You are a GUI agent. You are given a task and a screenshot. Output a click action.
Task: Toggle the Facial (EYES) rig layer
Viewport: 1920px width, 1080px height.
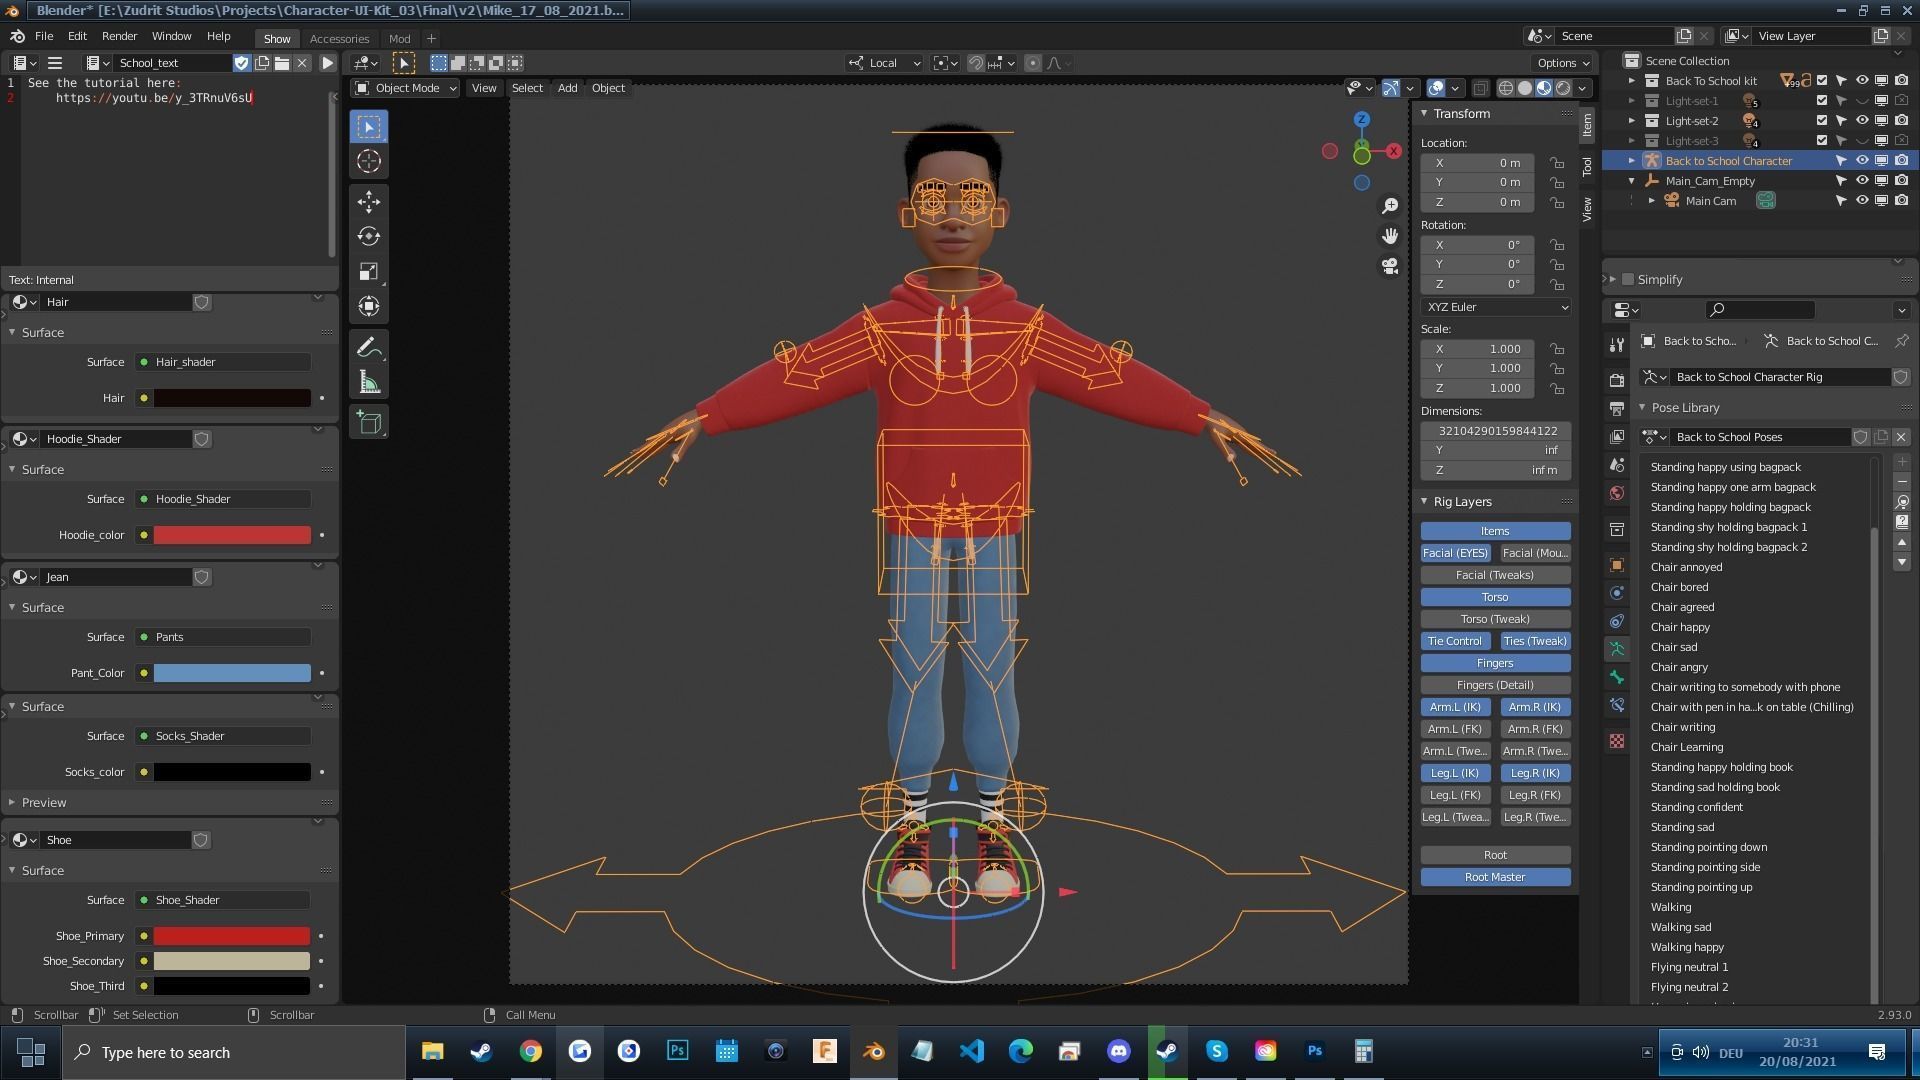[x=1455, y=553]
